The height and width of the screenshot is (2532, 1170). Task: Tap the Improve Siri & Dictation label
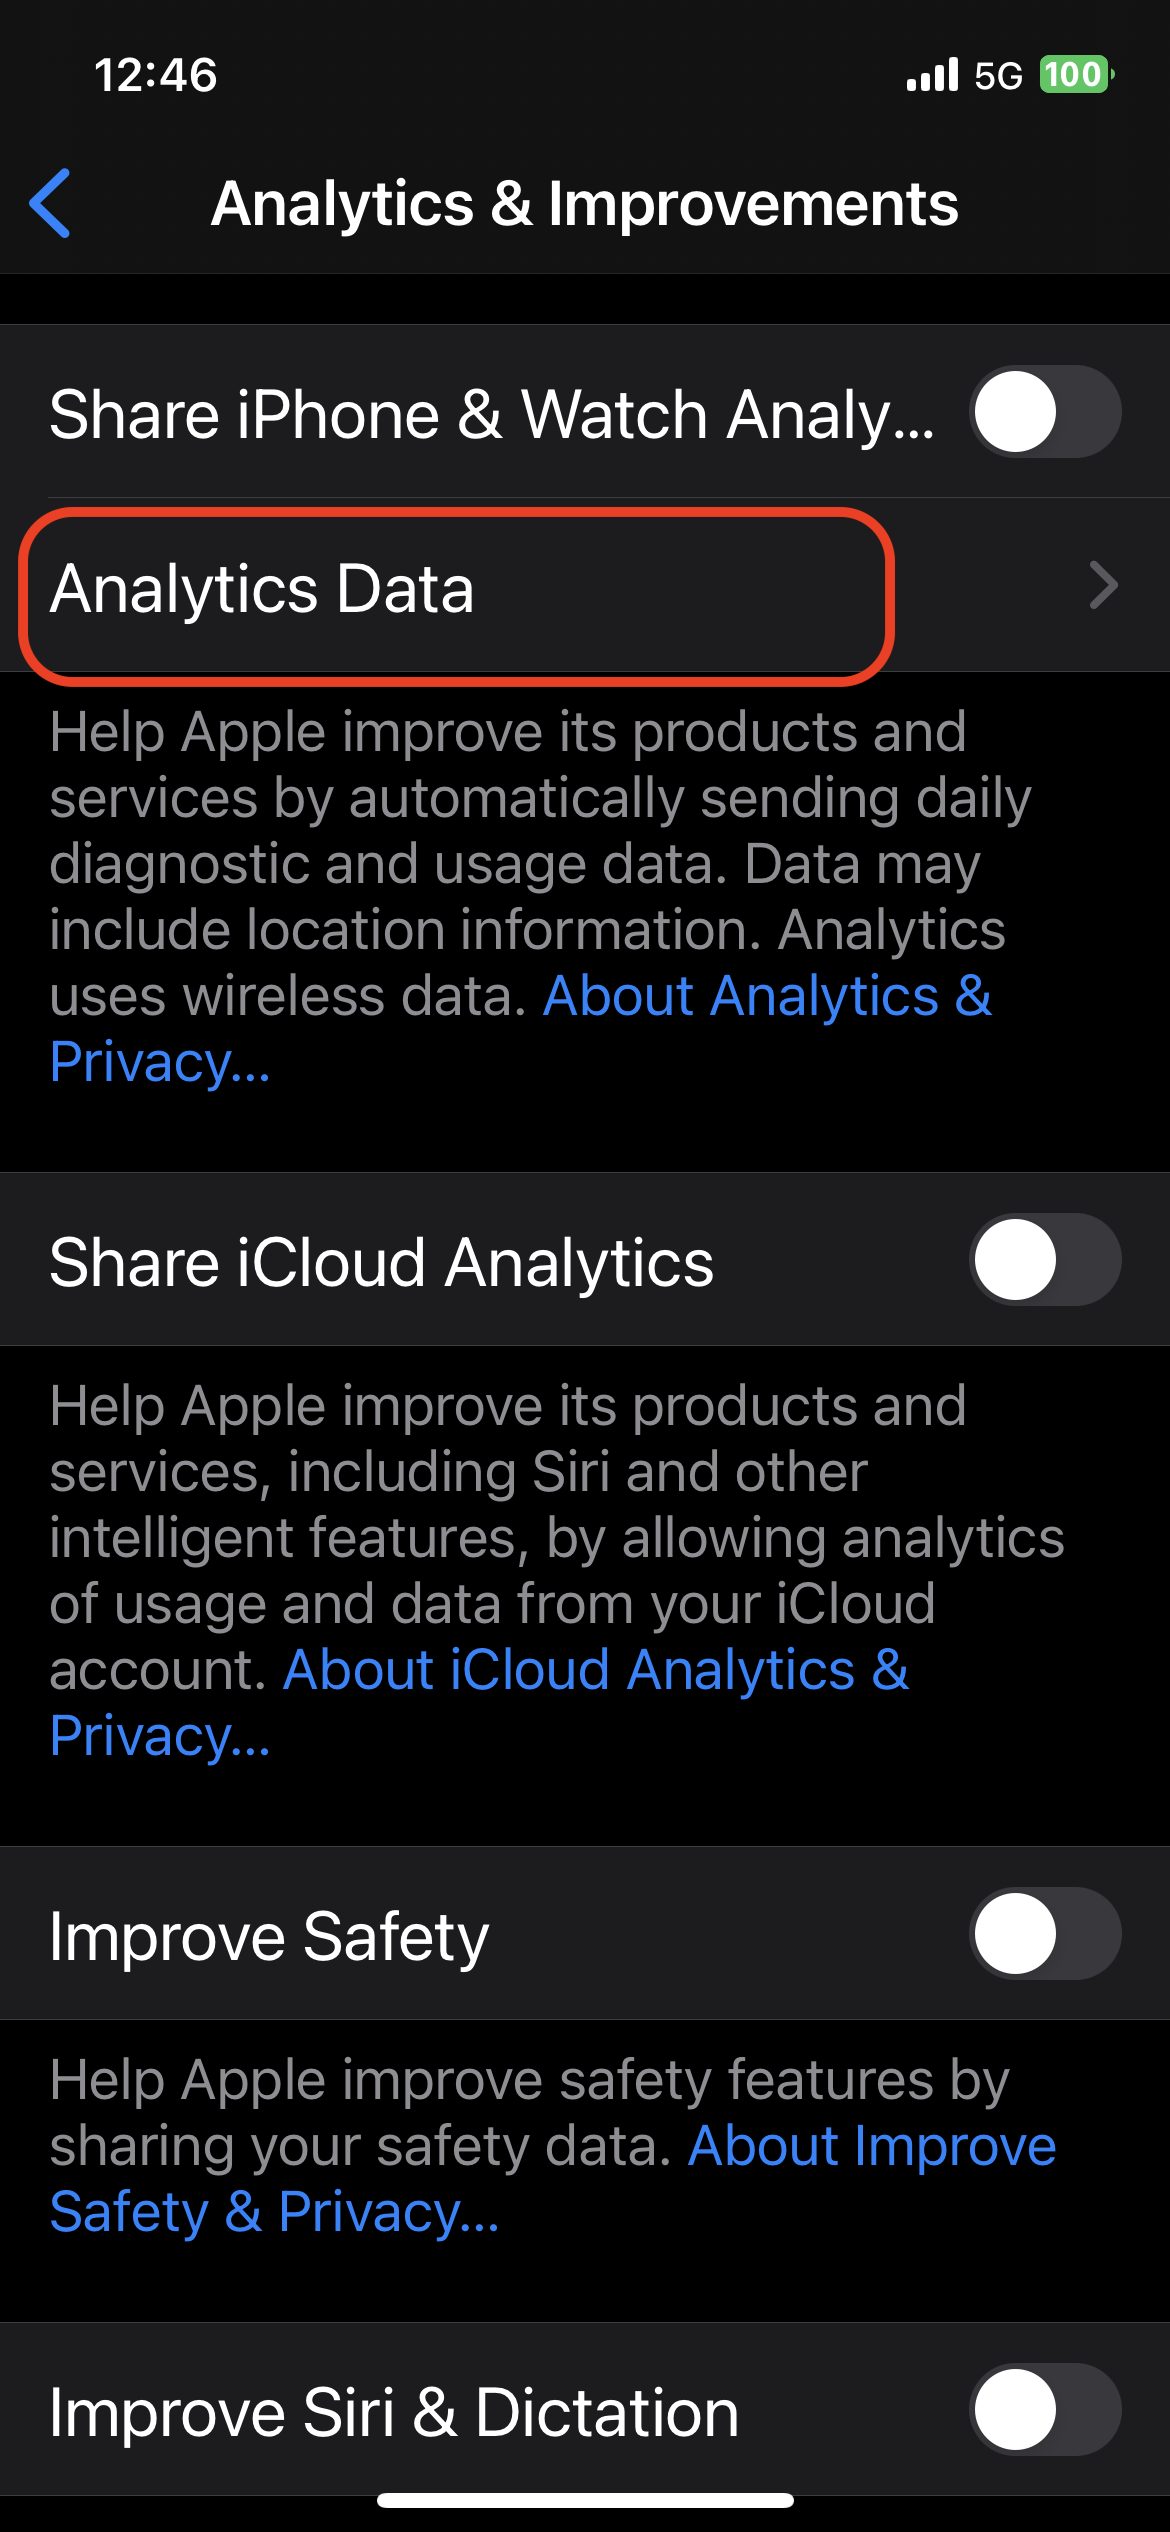click(394, 2413)
